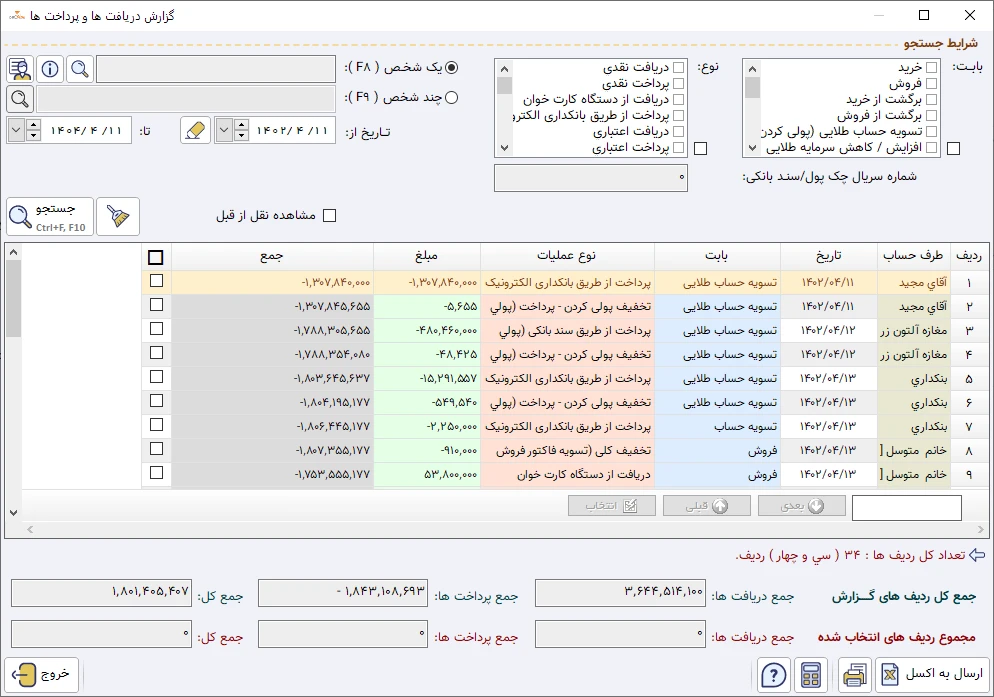Click the left-pointing arrow icon beside تعداد کل ردیف ها
The height and width of the screenshot is (697, 994).
coord(978,556)
